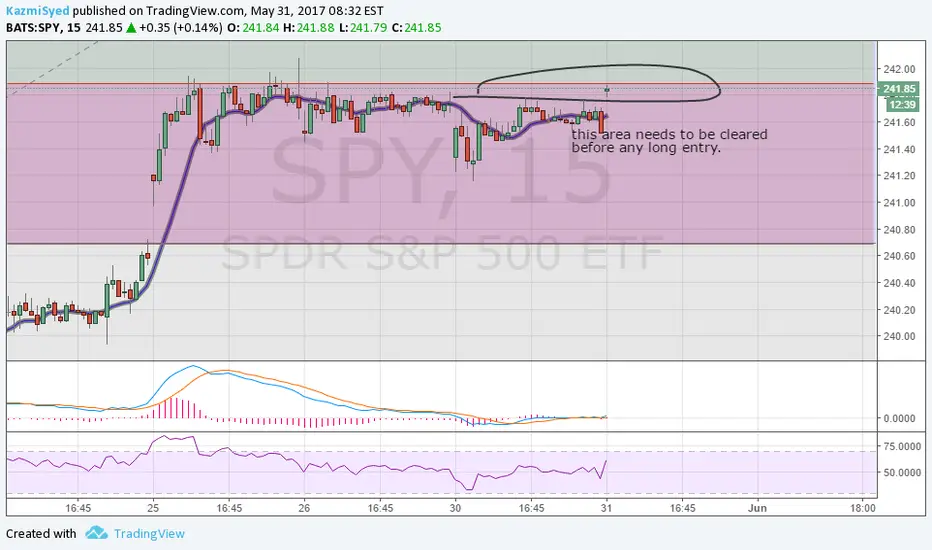Click the date label 30 on time axis
Viewport: 932px width, 550px height.
455,508
